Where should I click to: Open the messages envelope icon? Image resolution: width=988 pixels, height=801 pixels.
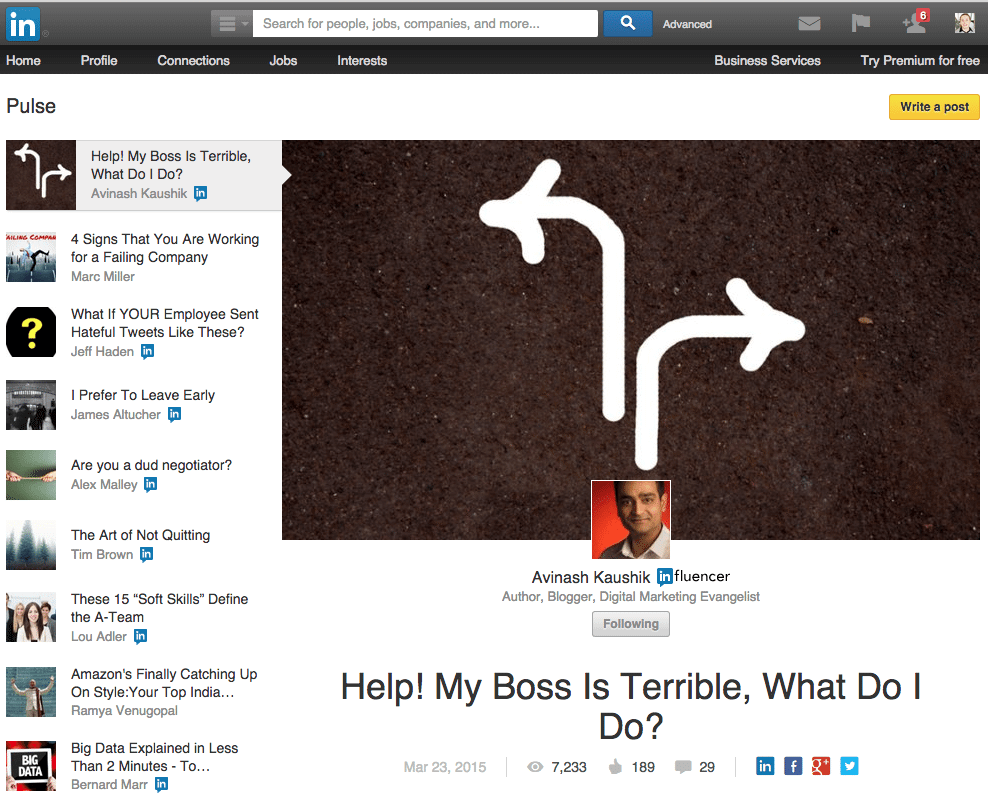[809, 24]
